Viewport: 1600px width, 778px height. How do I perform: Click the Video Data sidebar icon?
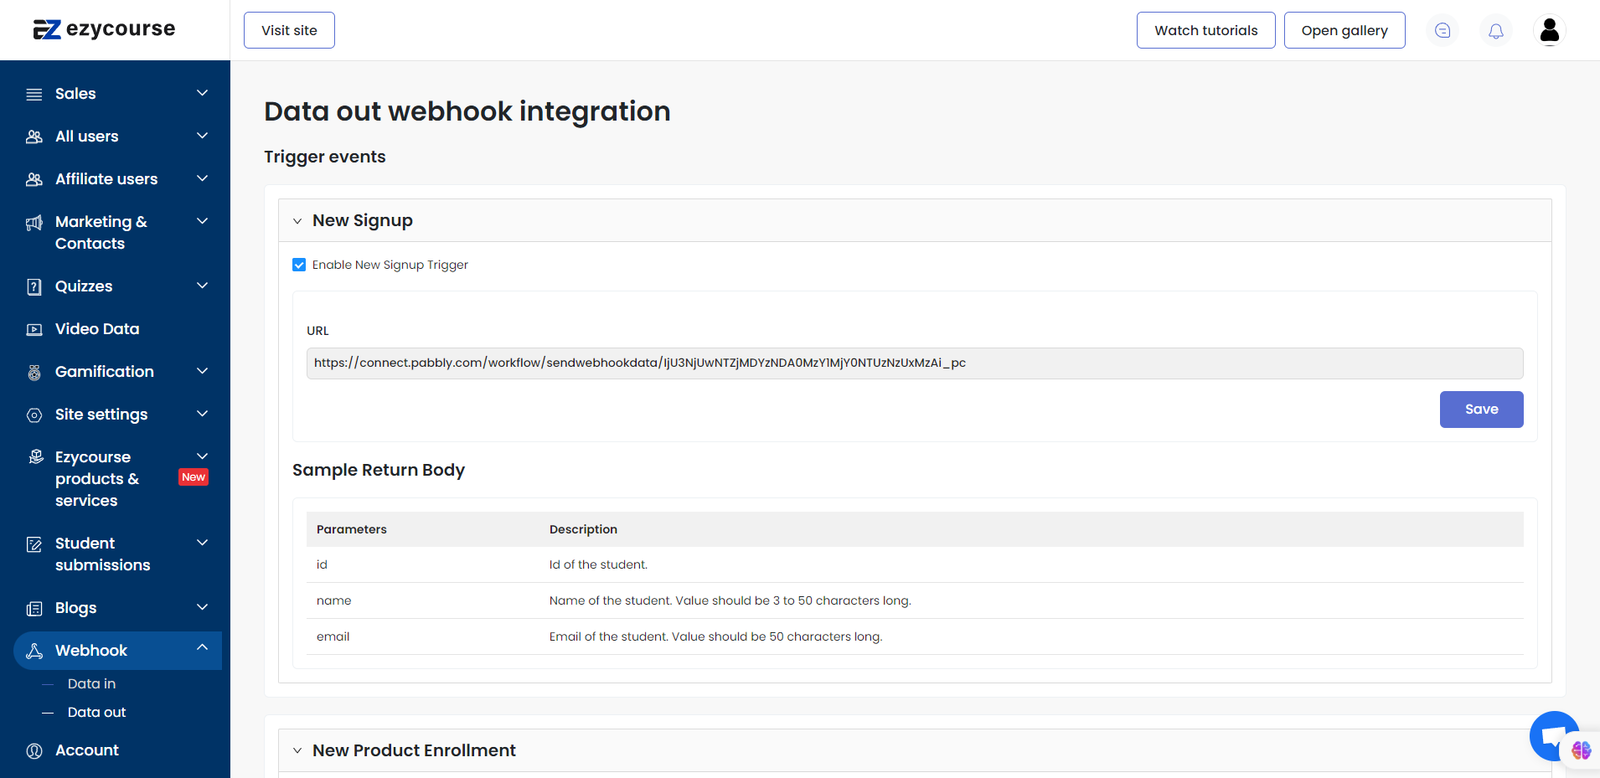(34, 329)
